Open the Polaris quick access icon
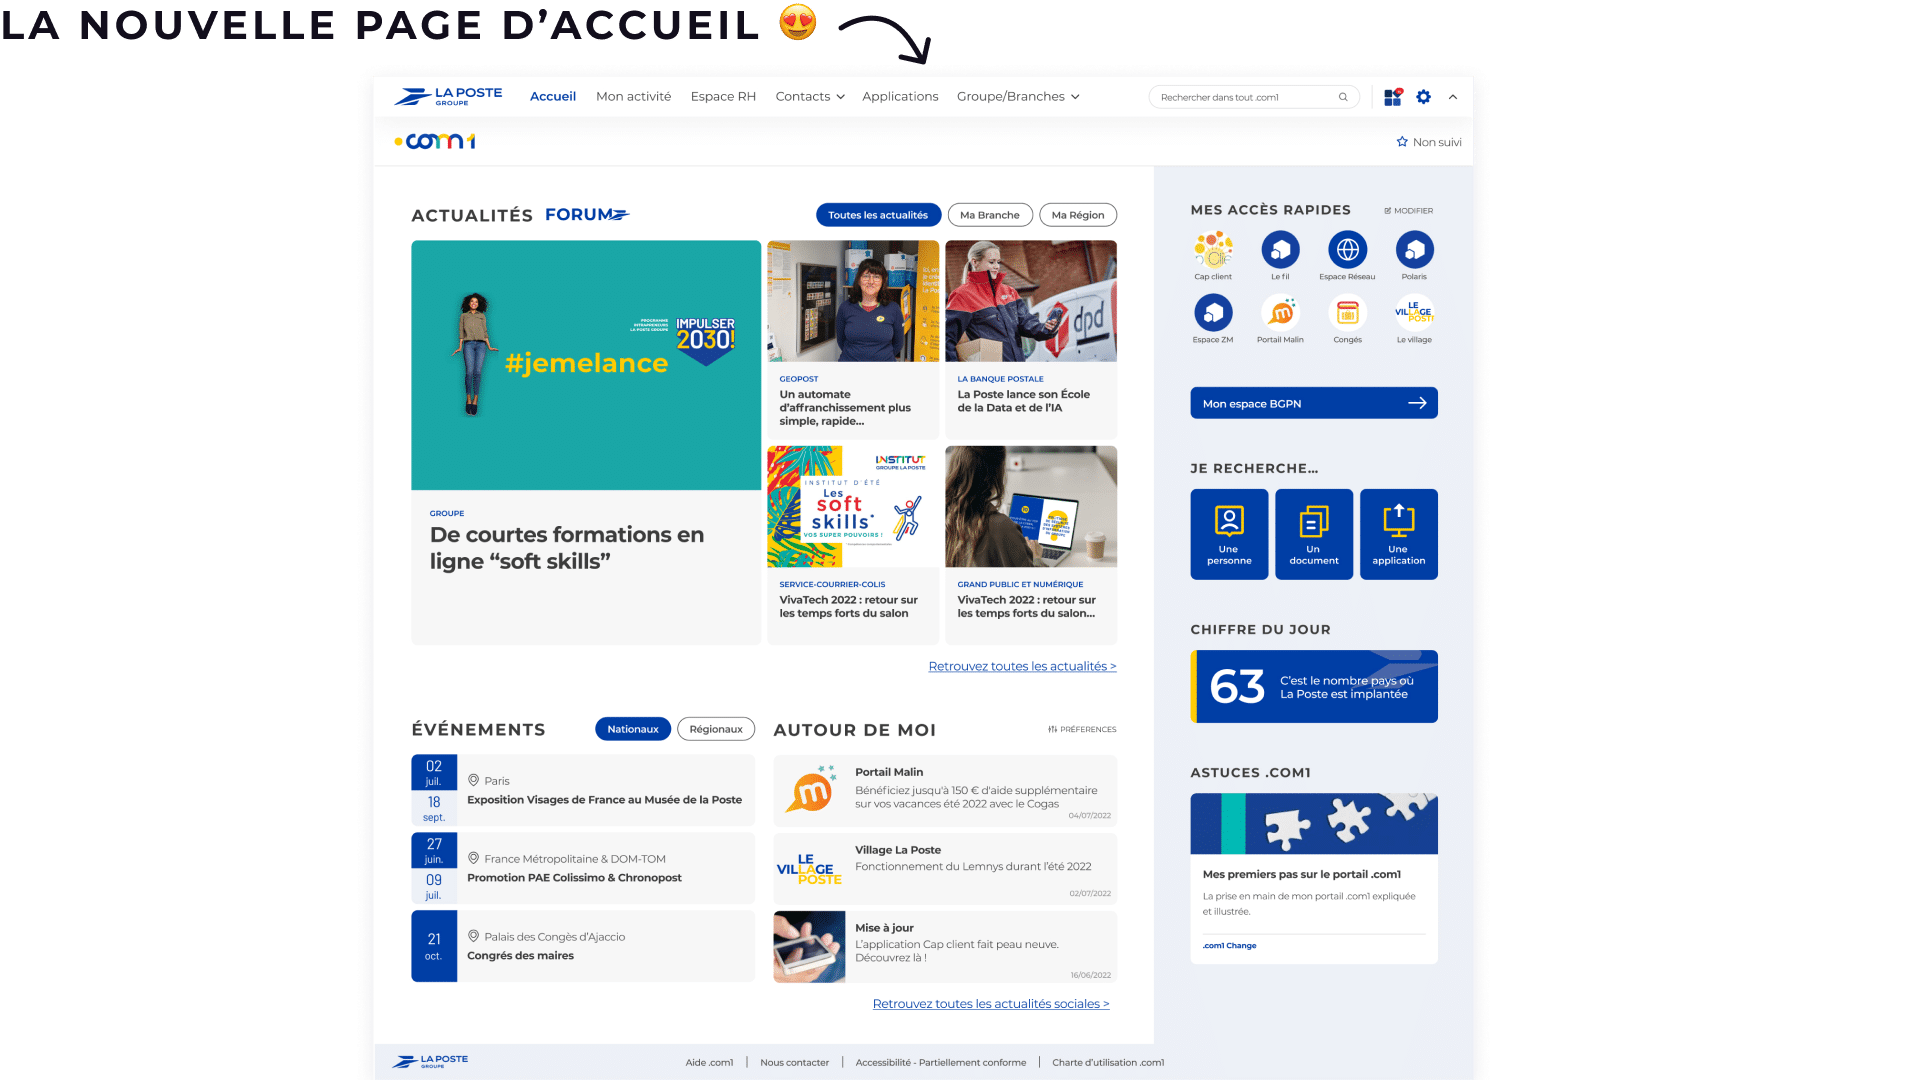 point(1414,249)
